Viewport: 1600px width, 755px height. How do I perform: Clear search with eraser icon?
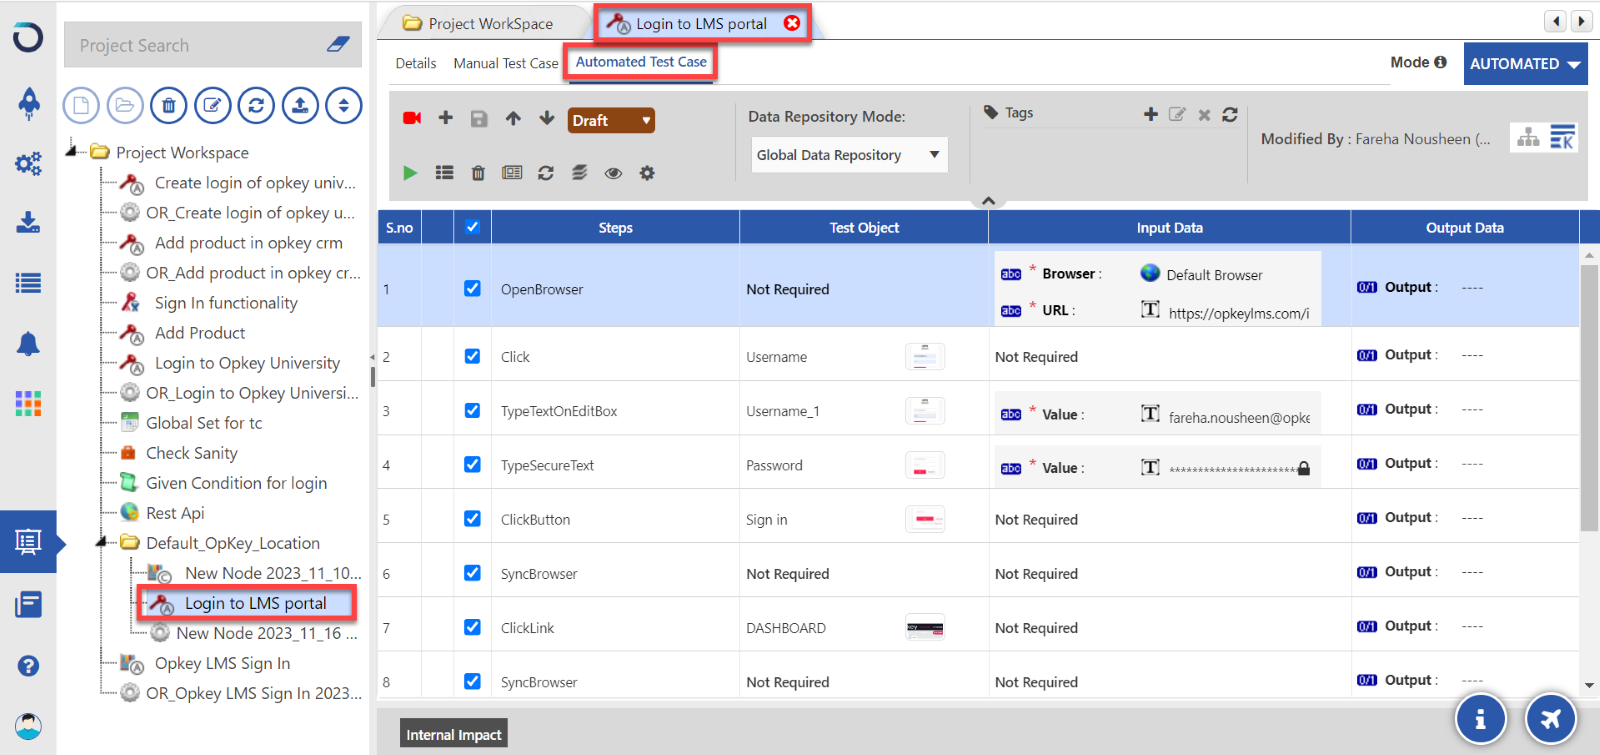[338, 45]
